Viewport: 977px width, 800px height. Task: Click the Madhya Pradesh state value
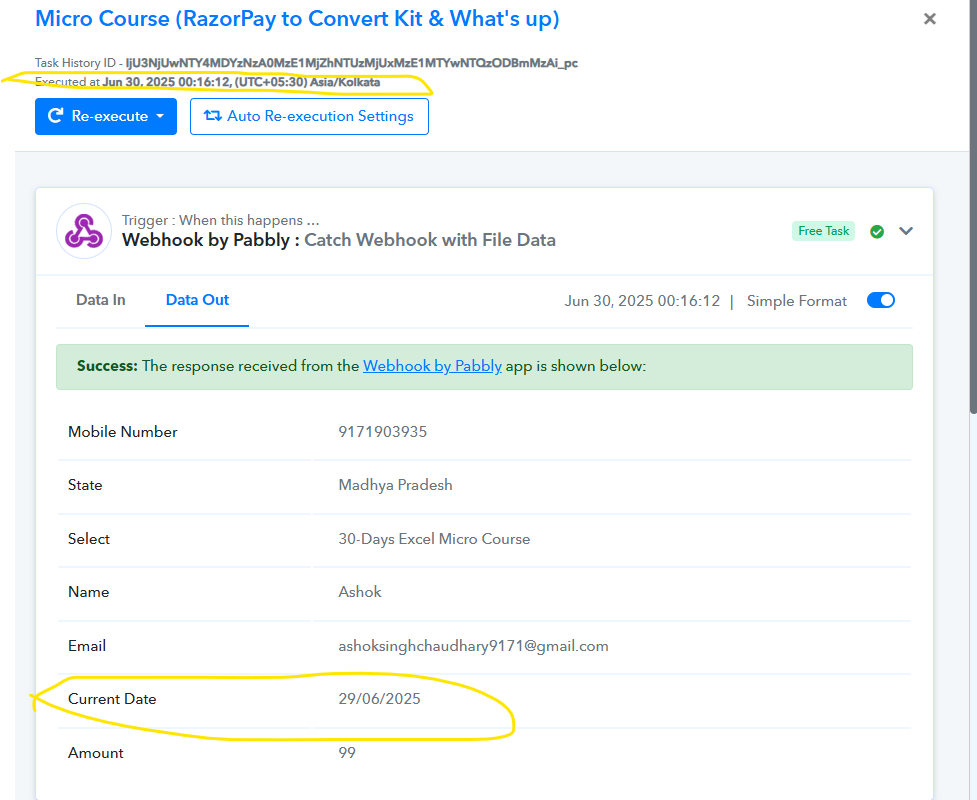[x=395, y=485]
